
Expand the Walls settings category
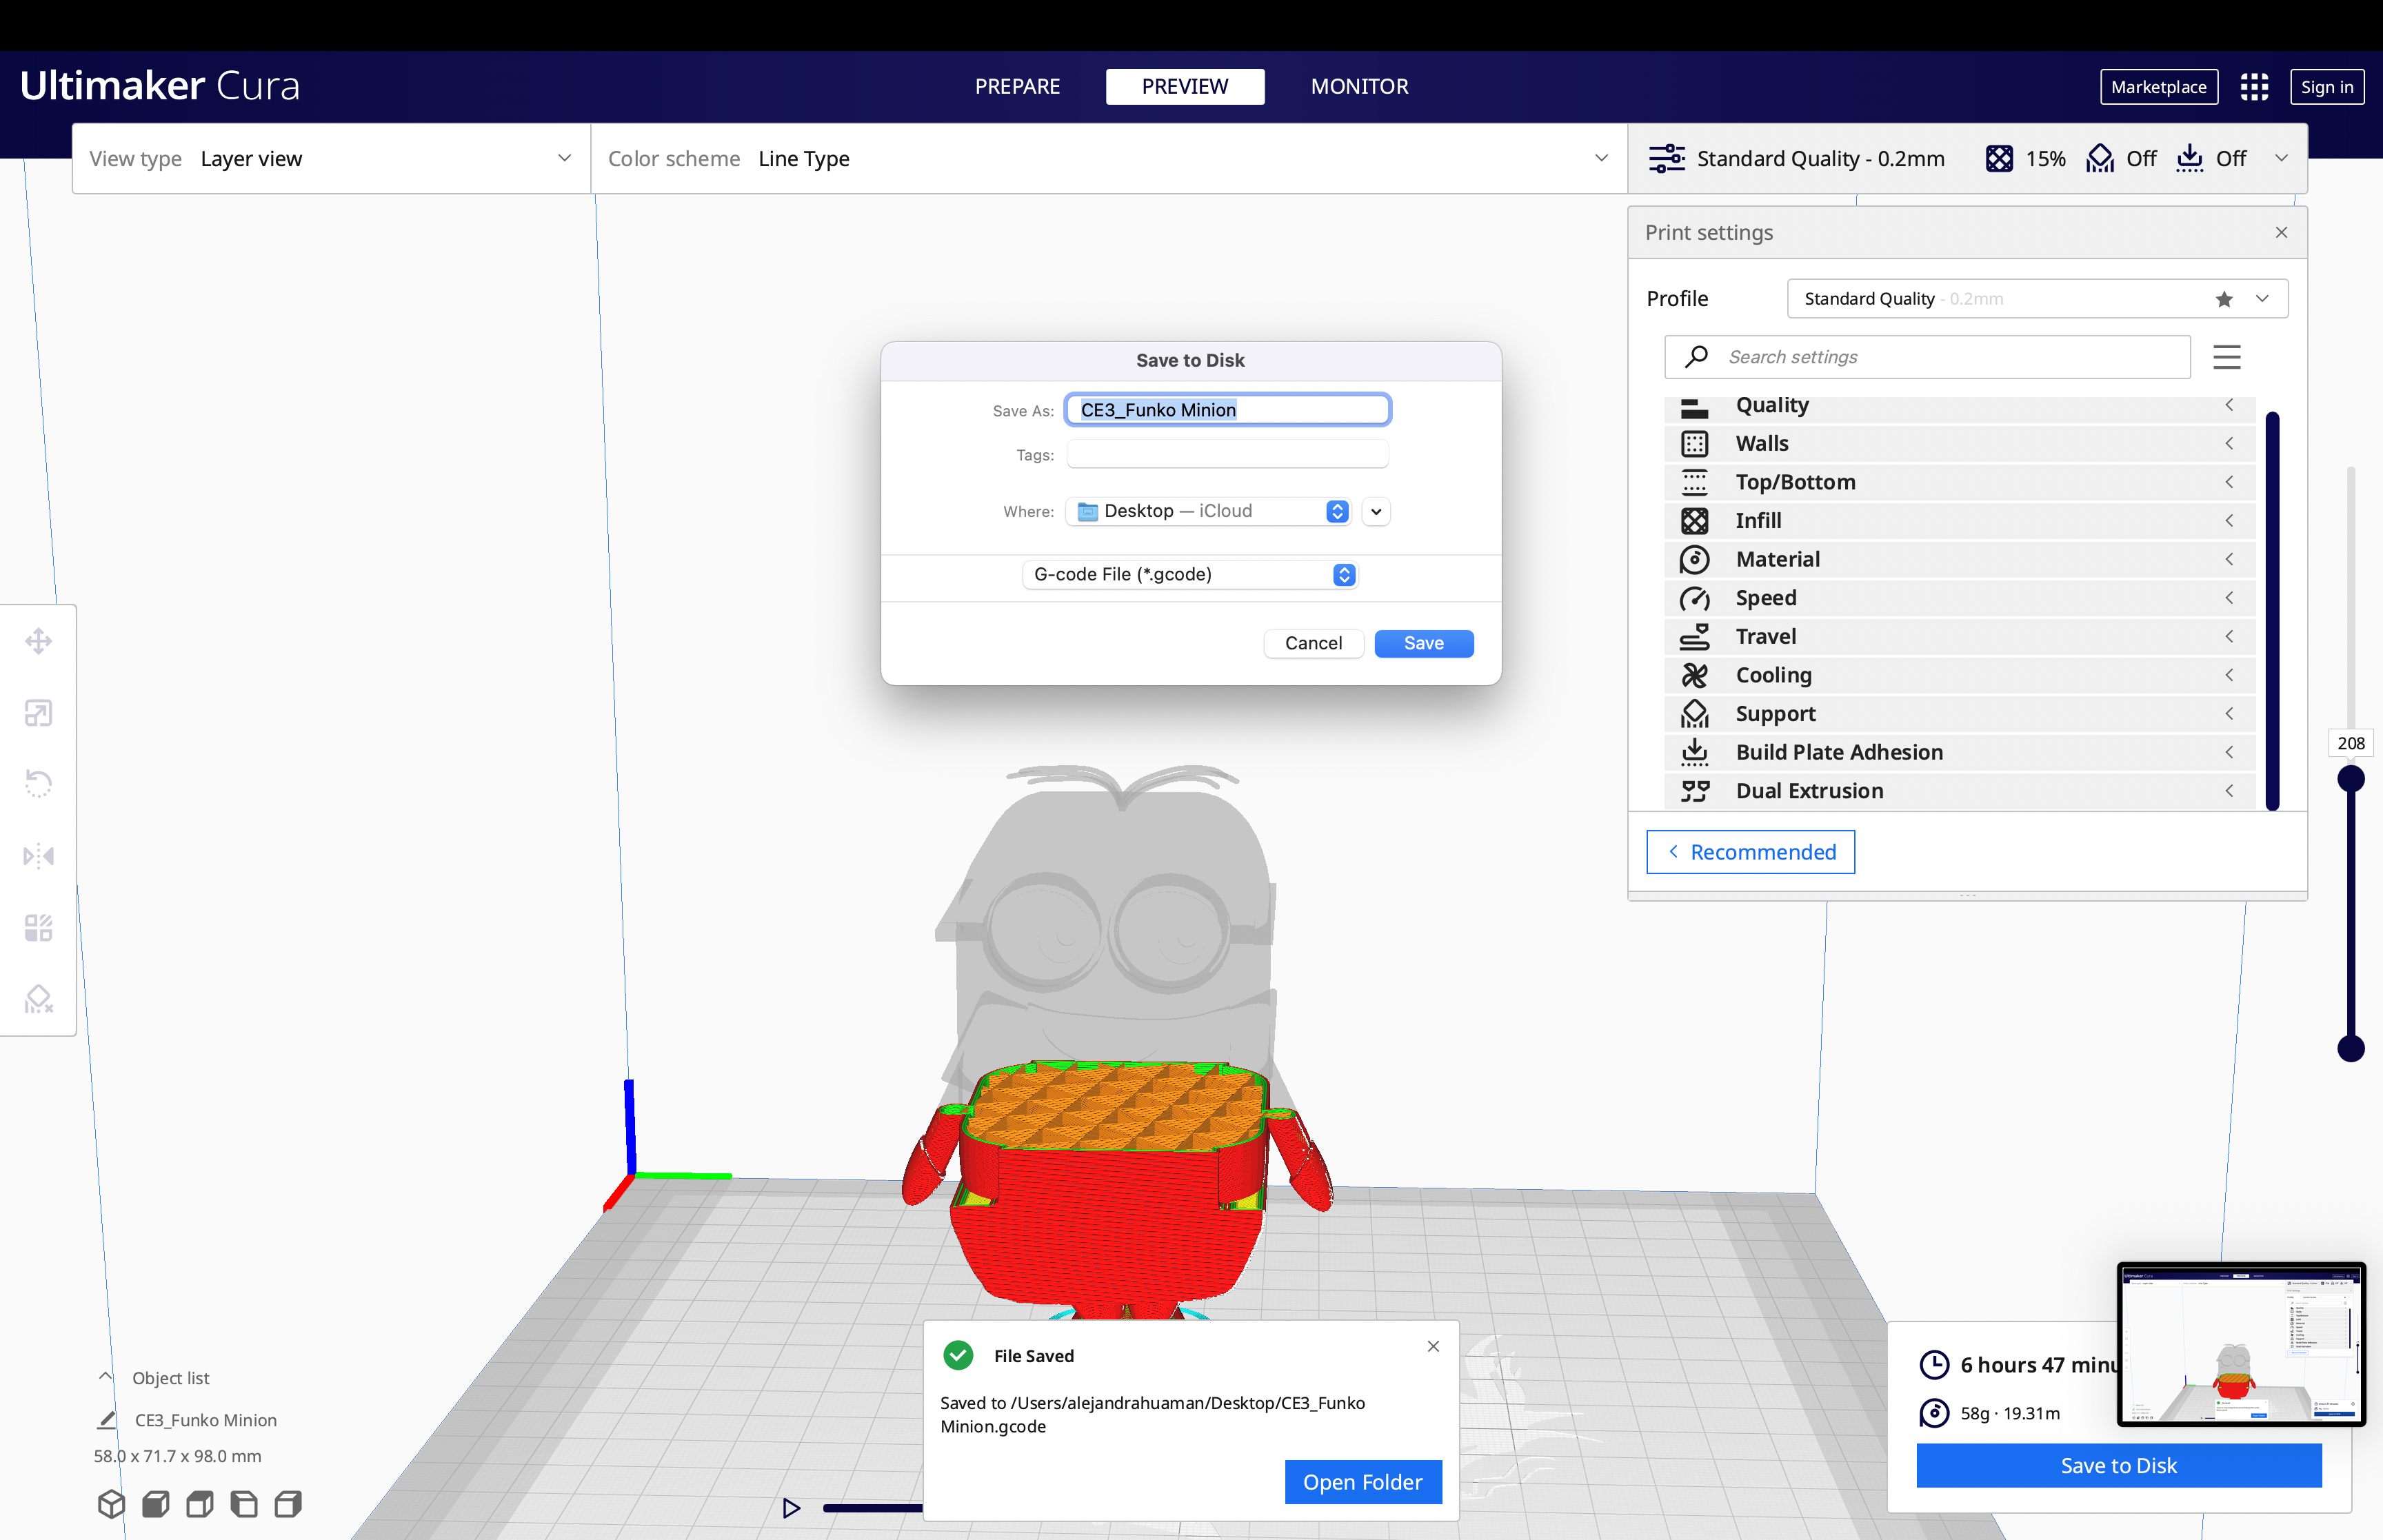(x=1959, y=443)
